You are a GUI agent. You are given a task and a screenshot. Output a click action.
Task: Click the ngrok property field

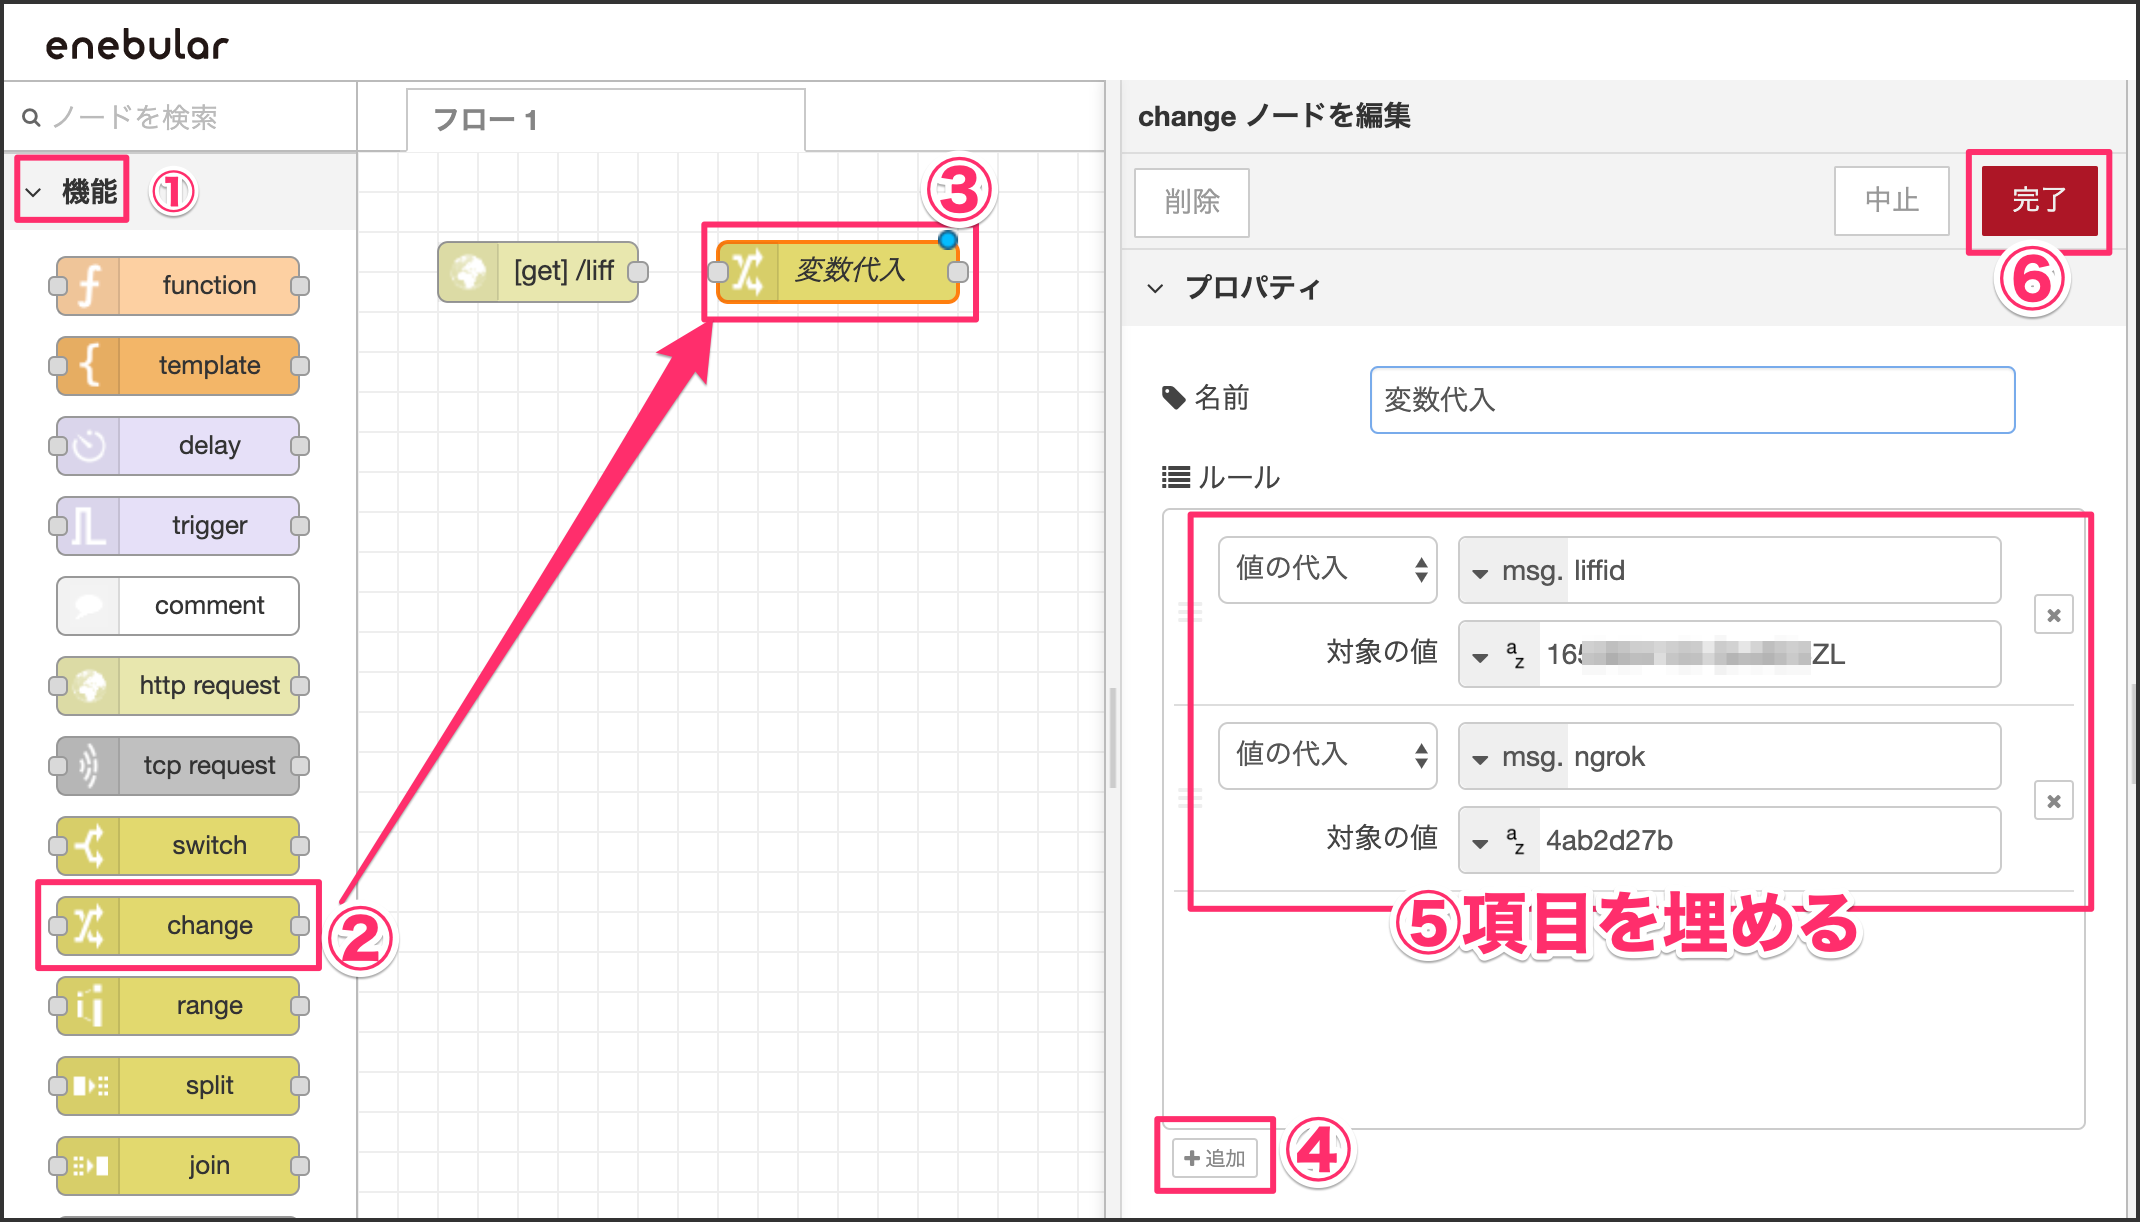1783,757
